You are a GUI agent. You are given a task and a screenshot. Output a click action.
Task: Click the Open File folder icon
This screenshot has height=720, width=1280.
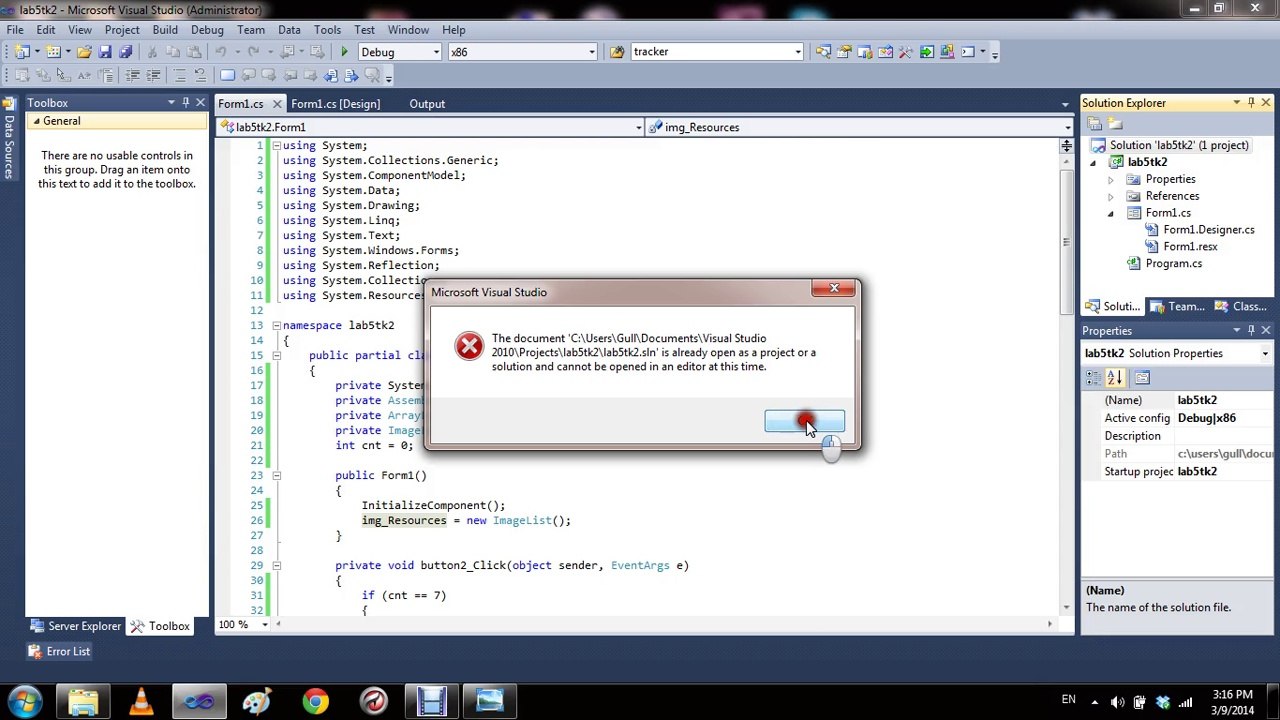(84, 52)
